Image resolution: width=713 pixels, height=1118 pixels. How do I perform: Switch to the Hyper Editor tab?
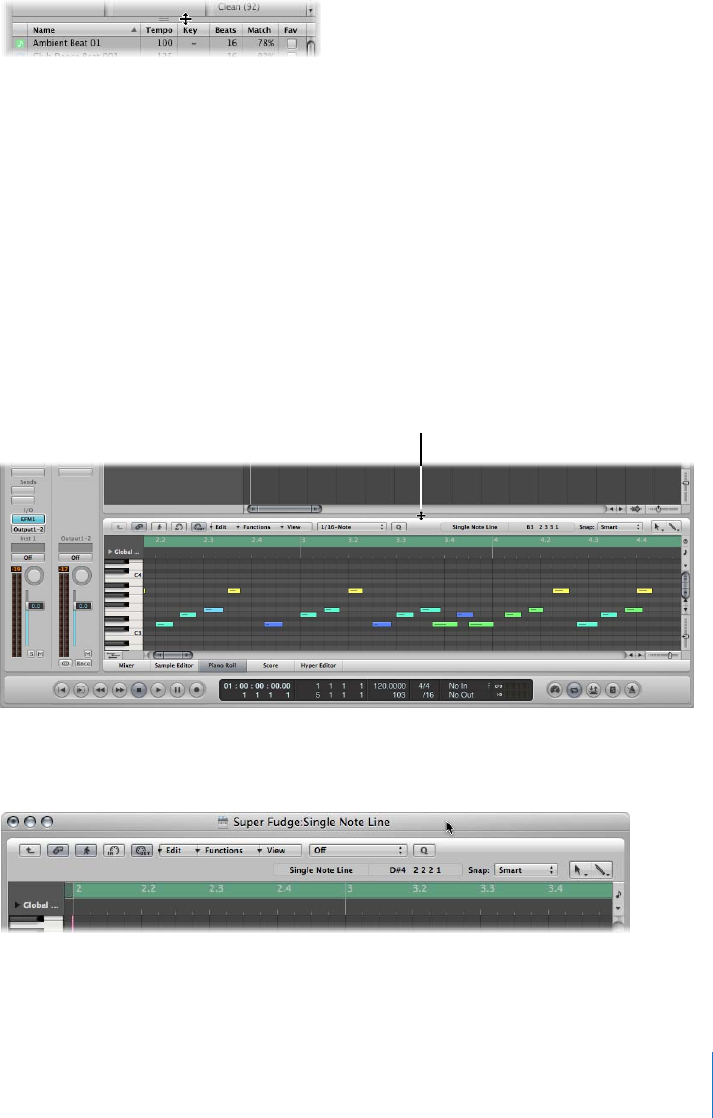[x=318, y=665]
